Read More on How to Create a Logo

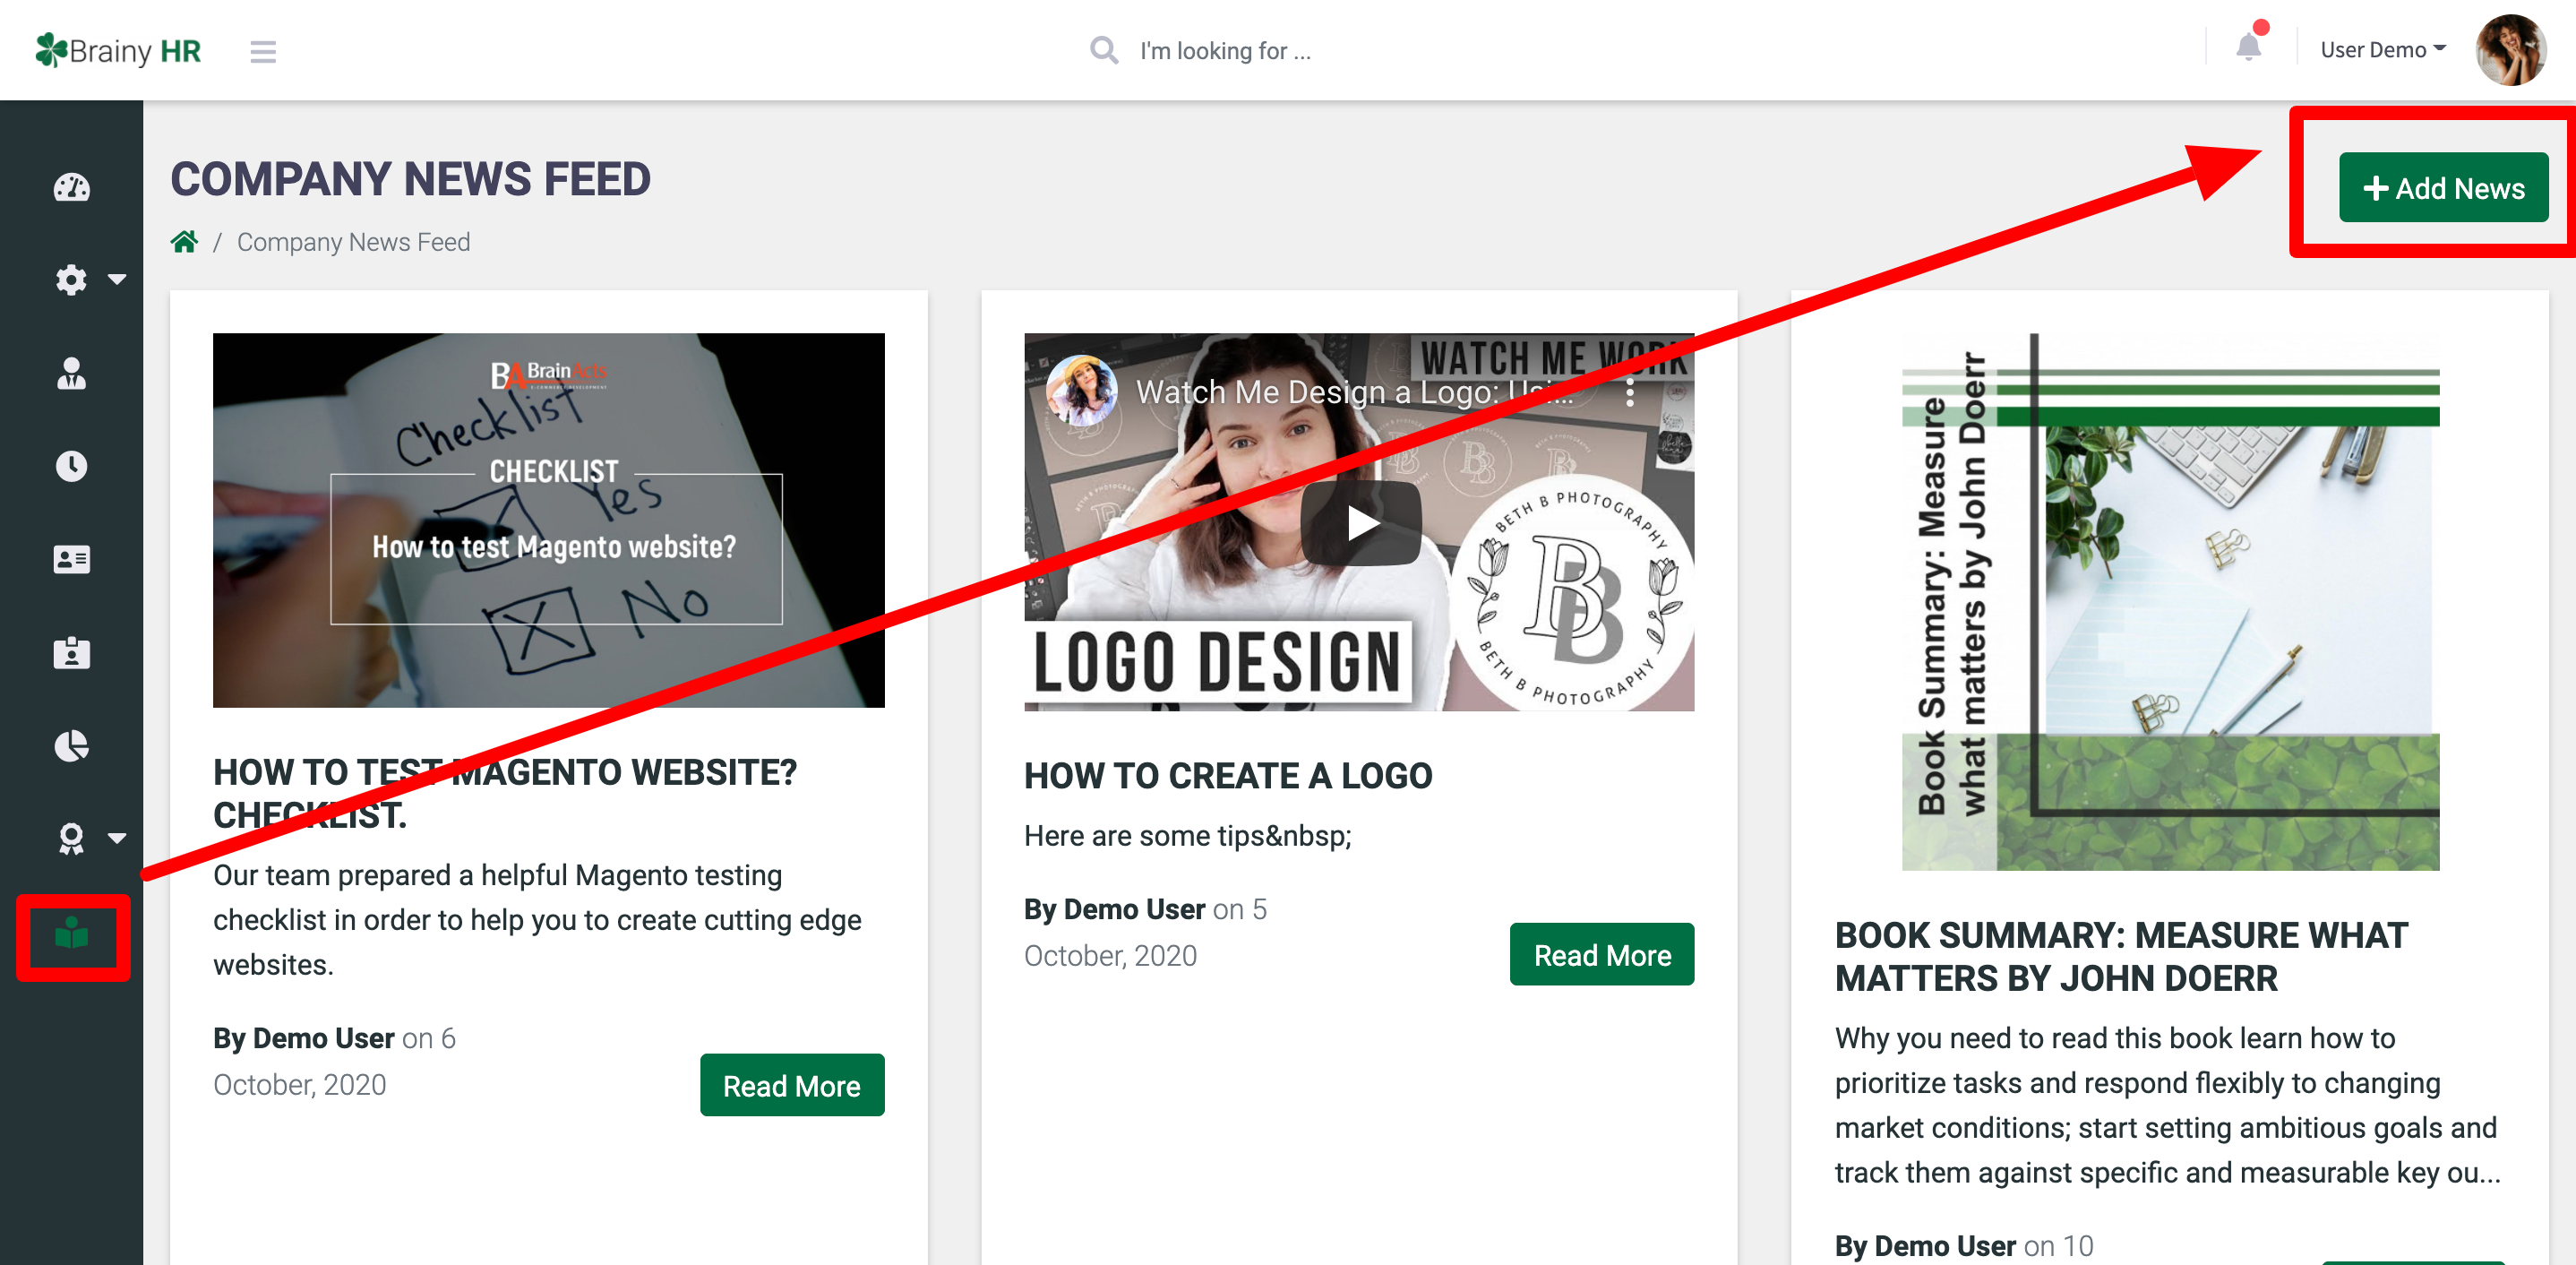point(1601,953)
